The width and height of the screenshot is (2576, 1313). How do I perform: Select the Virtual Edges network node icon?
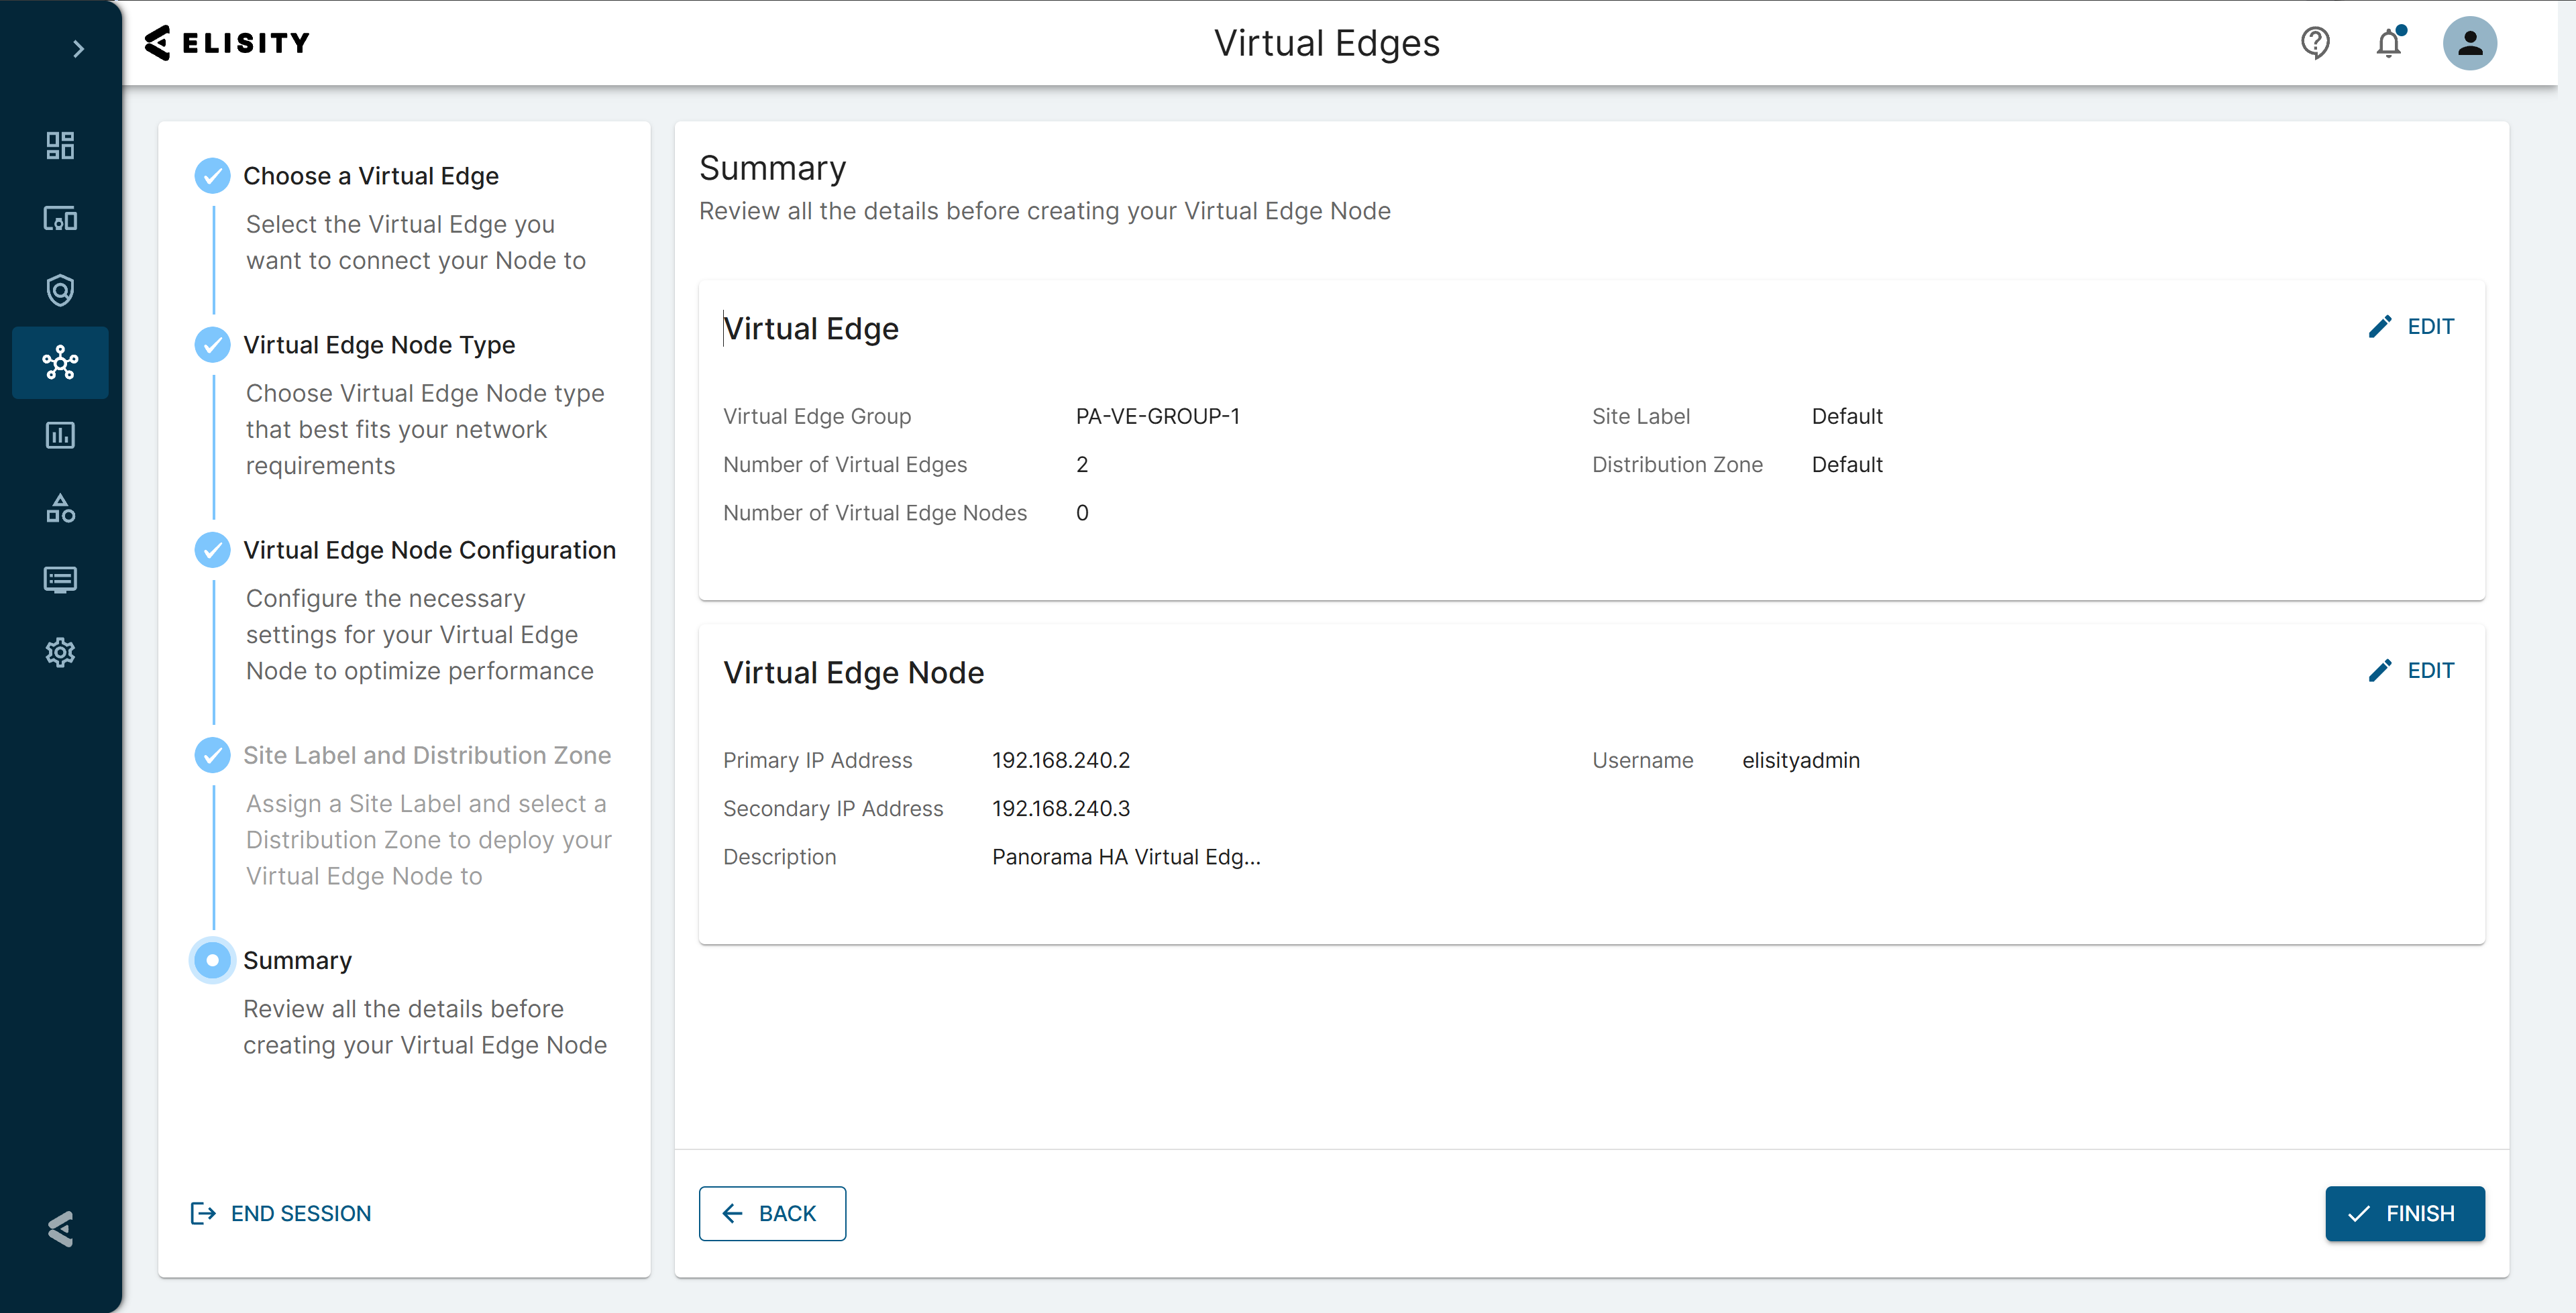tap(60, 363)
